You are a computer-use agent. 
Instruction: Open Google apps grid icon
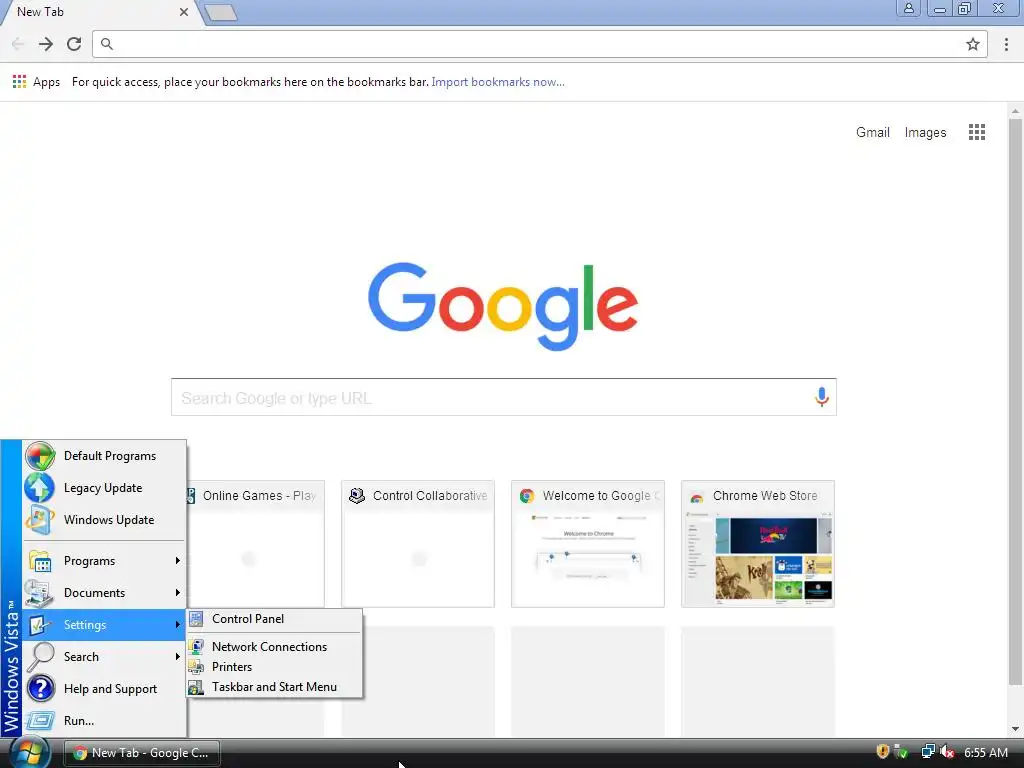click(x=977, y=132)
